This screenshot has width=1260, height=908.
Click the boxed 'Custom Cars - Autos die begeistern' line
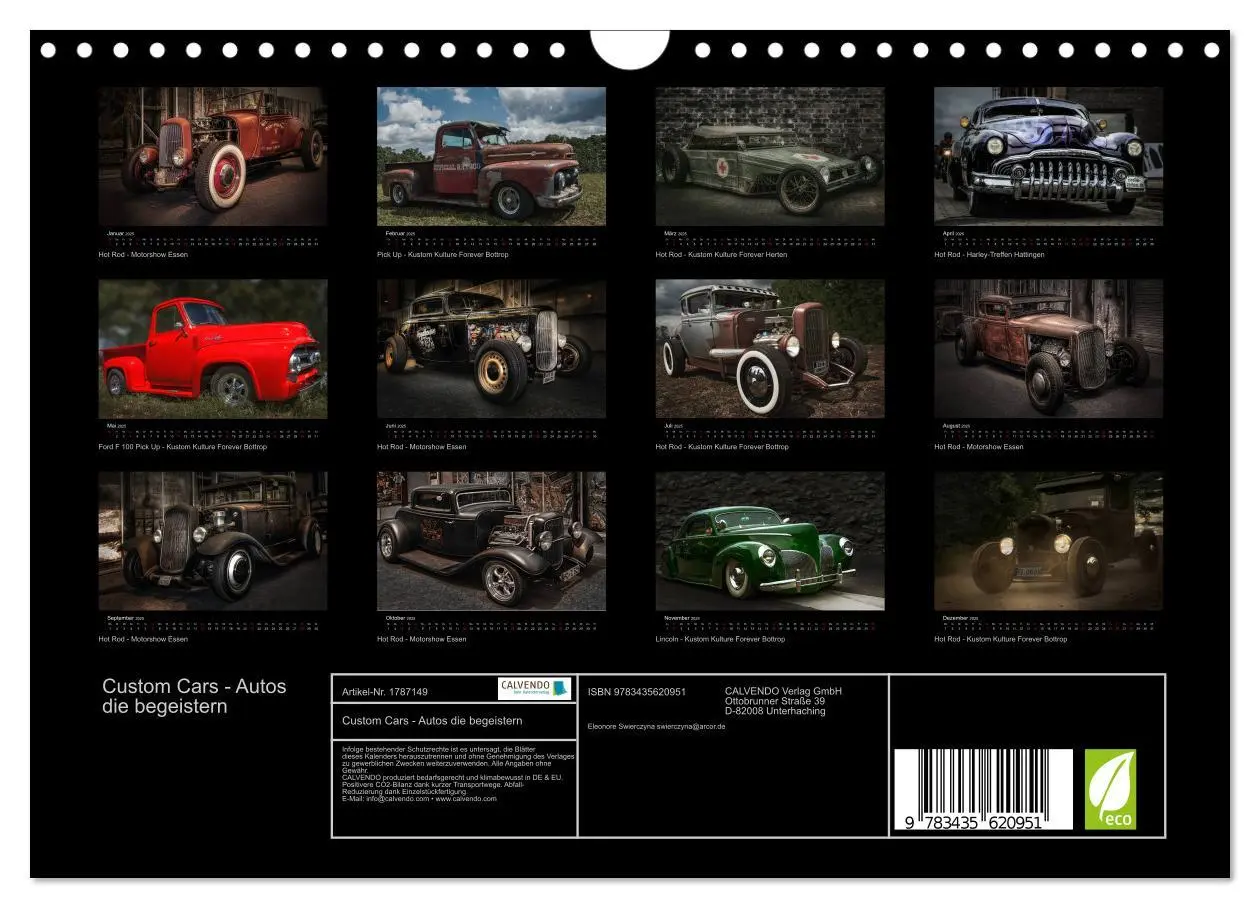pos(432,720)
